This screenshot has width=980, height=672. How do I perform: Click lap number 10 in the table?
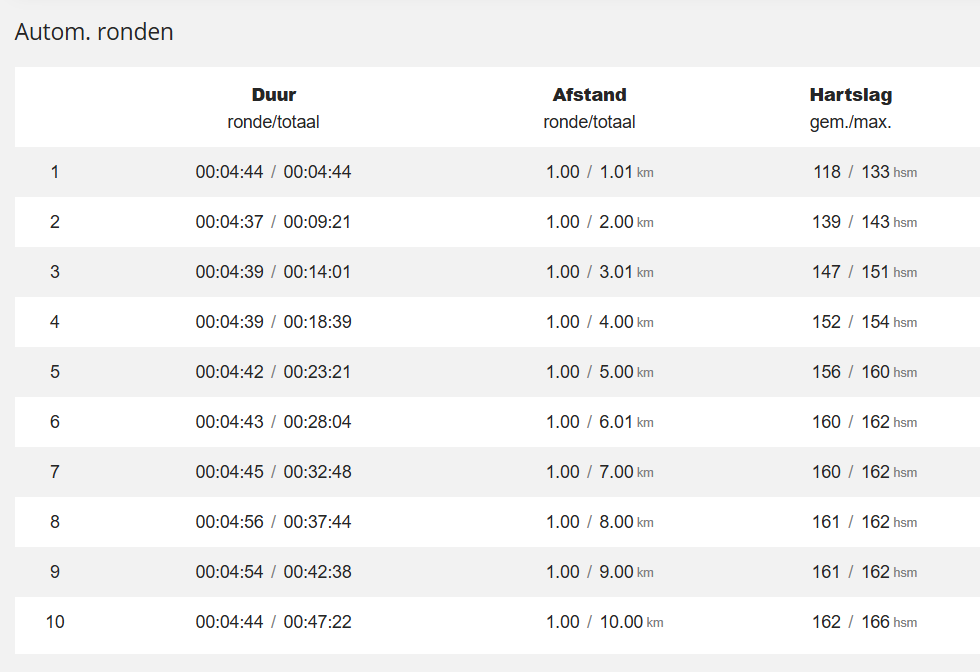54,622
